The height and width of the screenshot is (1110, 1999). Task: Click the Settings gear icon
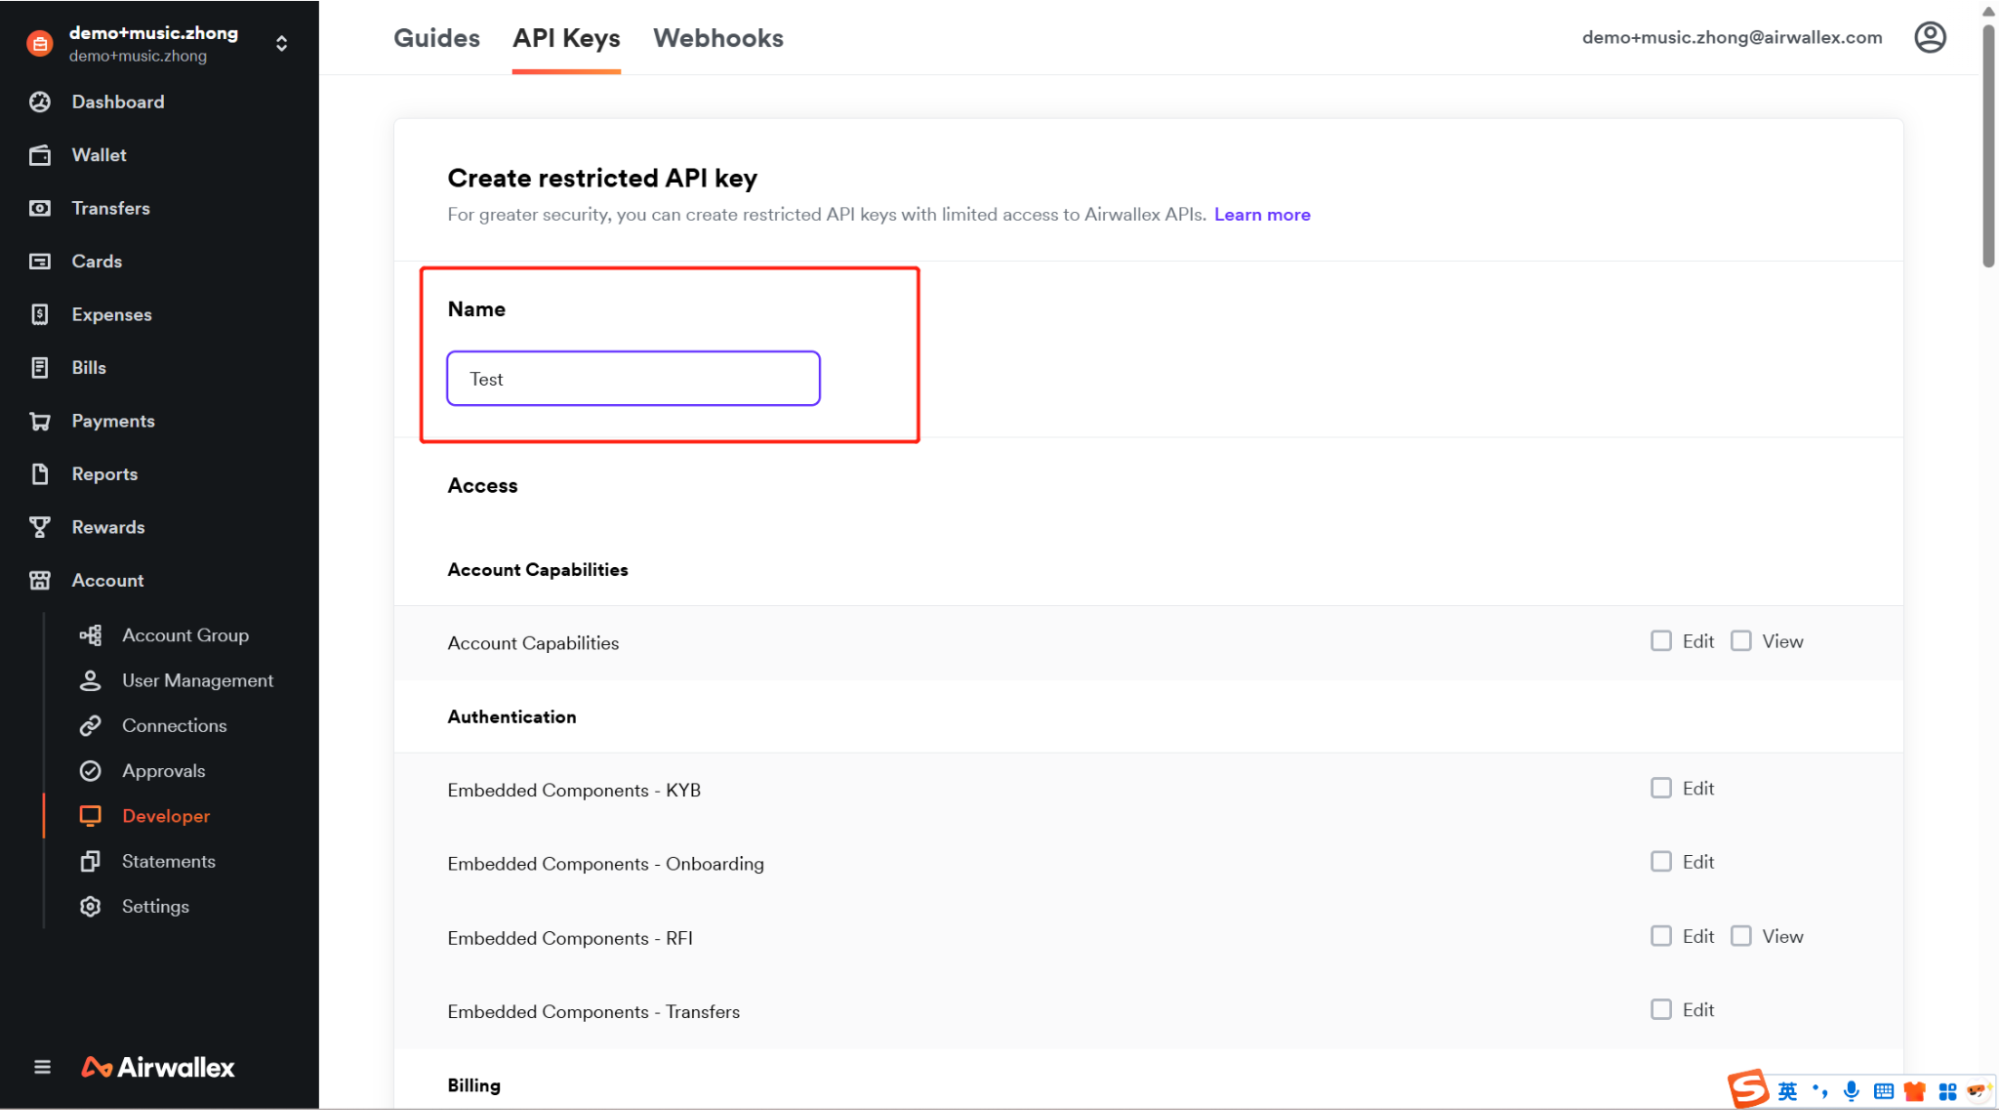point(90,906)
